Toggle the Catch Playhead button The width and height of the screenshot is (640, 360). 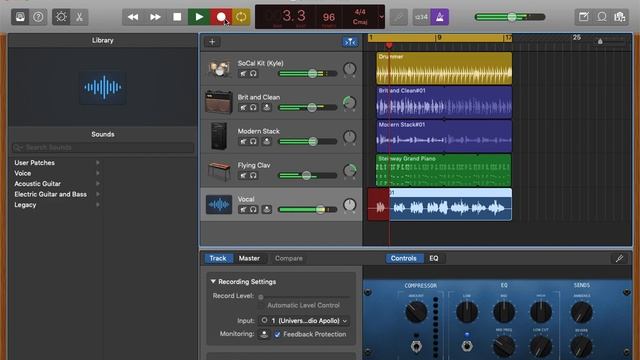click(x=350, y=42)
